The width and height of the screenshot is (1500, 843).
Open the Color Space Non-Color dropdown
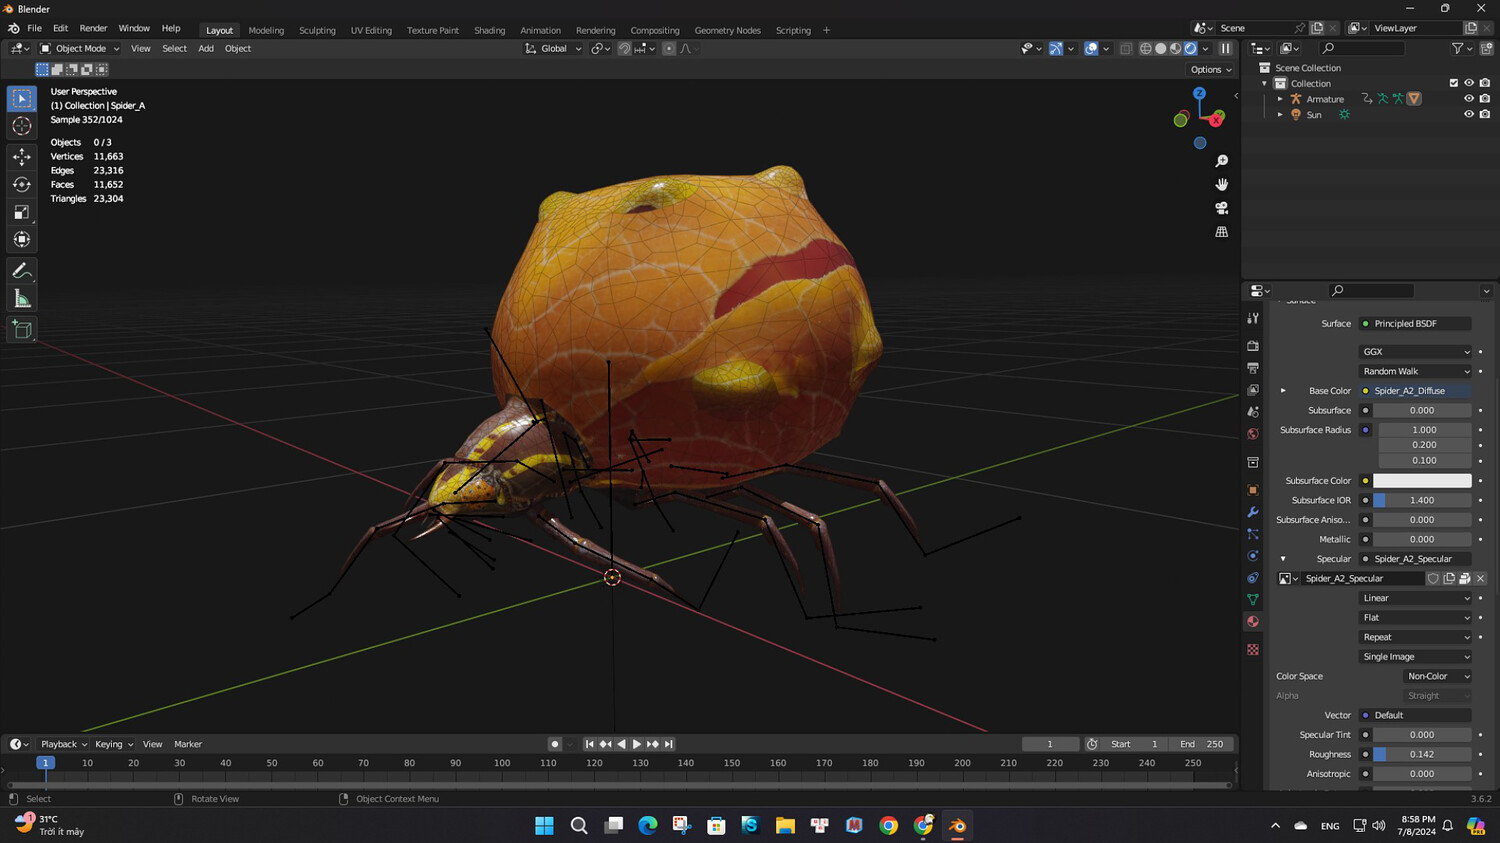(x=1438, y=676)
